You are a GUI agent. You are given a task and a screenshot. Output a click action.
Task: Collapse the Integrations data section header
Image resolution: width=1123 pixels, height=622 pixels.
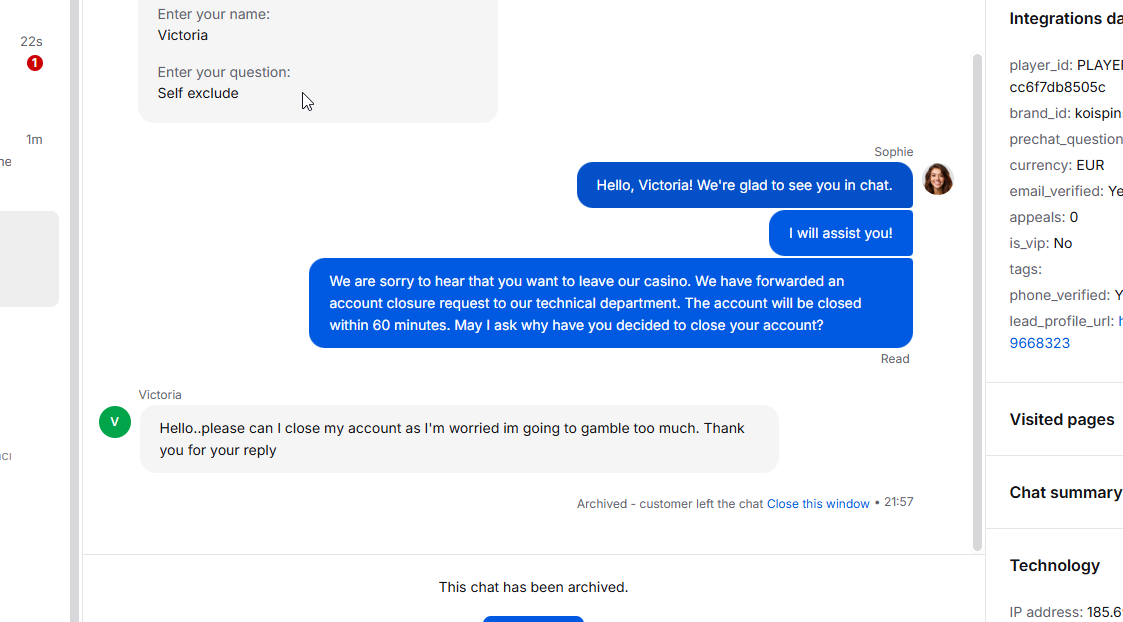[1066, 18]
